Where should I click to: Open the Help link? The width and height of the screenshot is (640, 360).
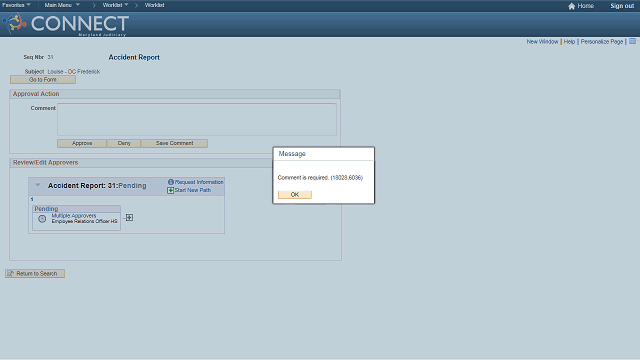[x=569, y=42]
